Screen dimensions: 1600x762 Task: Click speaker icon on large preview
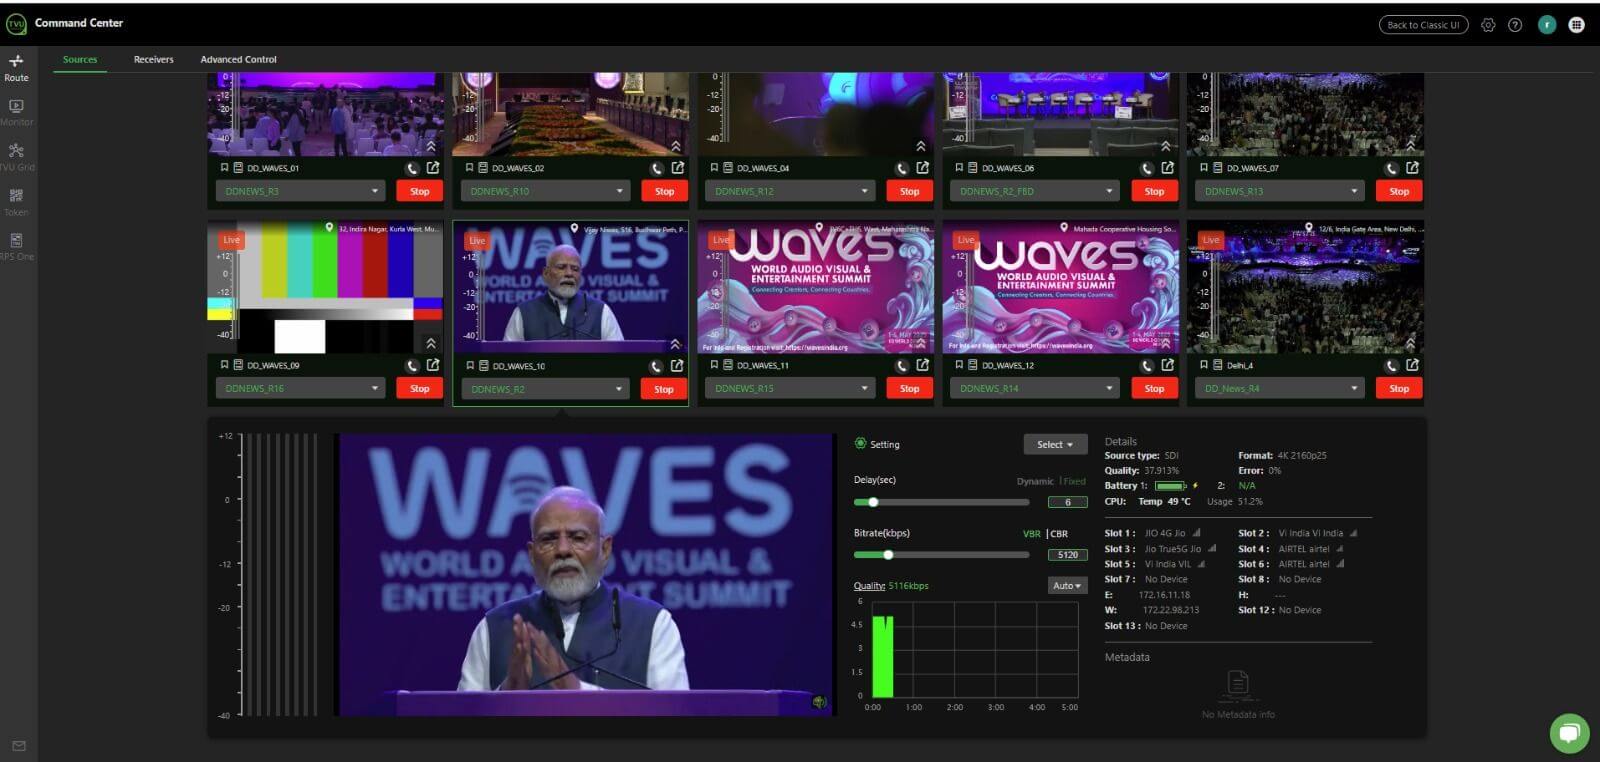click(x=819, y=702)
